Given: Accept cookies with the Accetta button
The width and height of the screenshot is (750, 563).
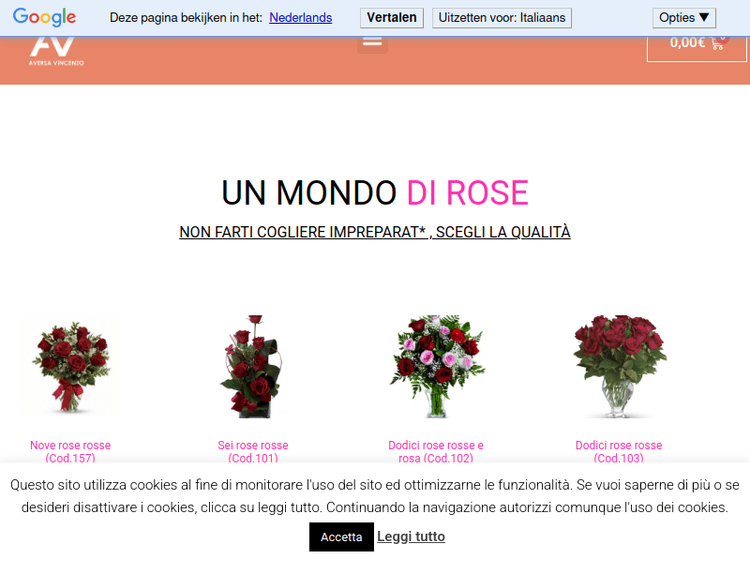Looking at the screenshot, I should click(x=341, y=537).
